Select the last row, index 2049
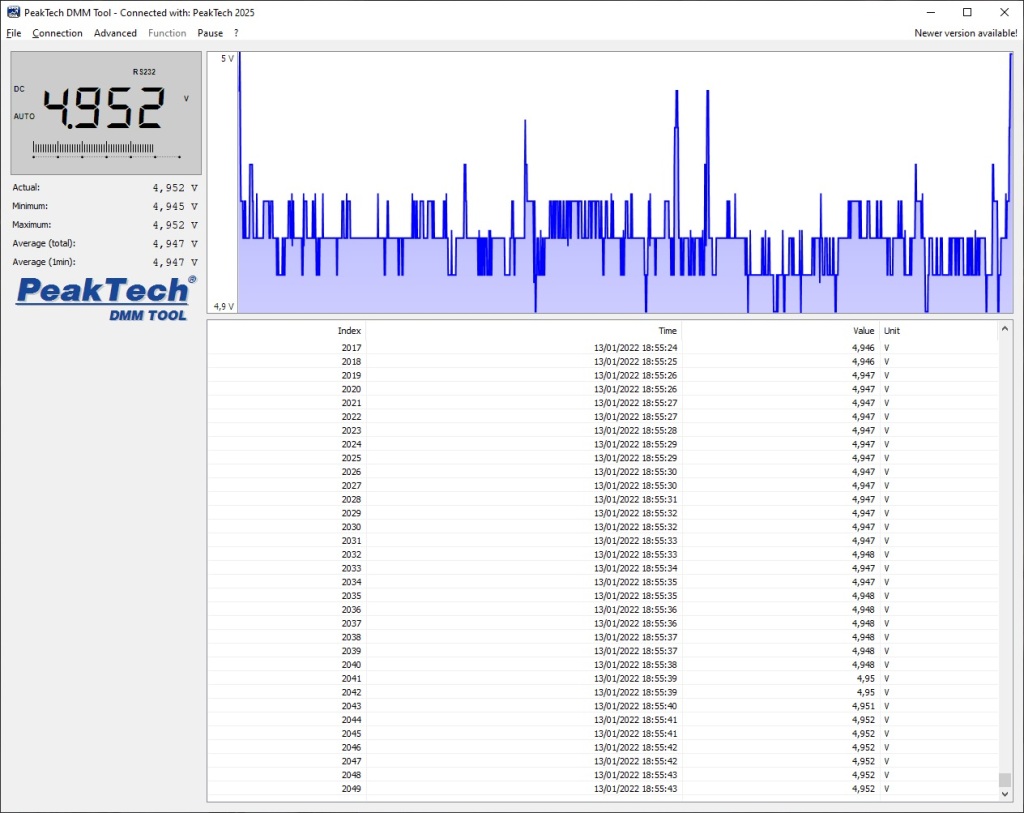The height and width of the screenshot is (813, 1024). [x=600, y=789]
